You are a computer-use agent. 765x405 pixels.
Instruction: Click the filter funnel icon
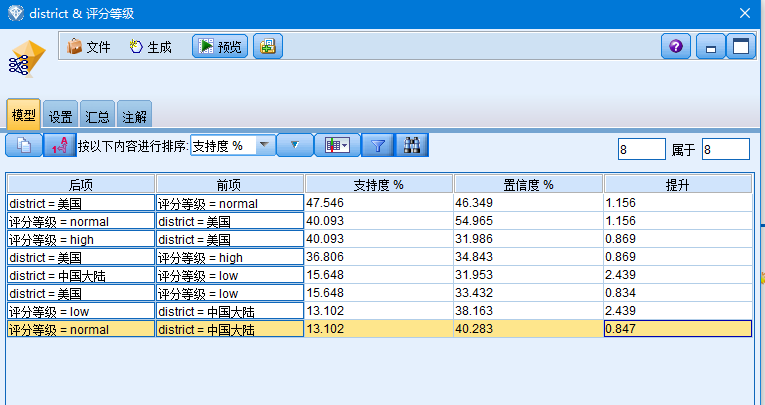pyautogui.click(x=378, y=146)
